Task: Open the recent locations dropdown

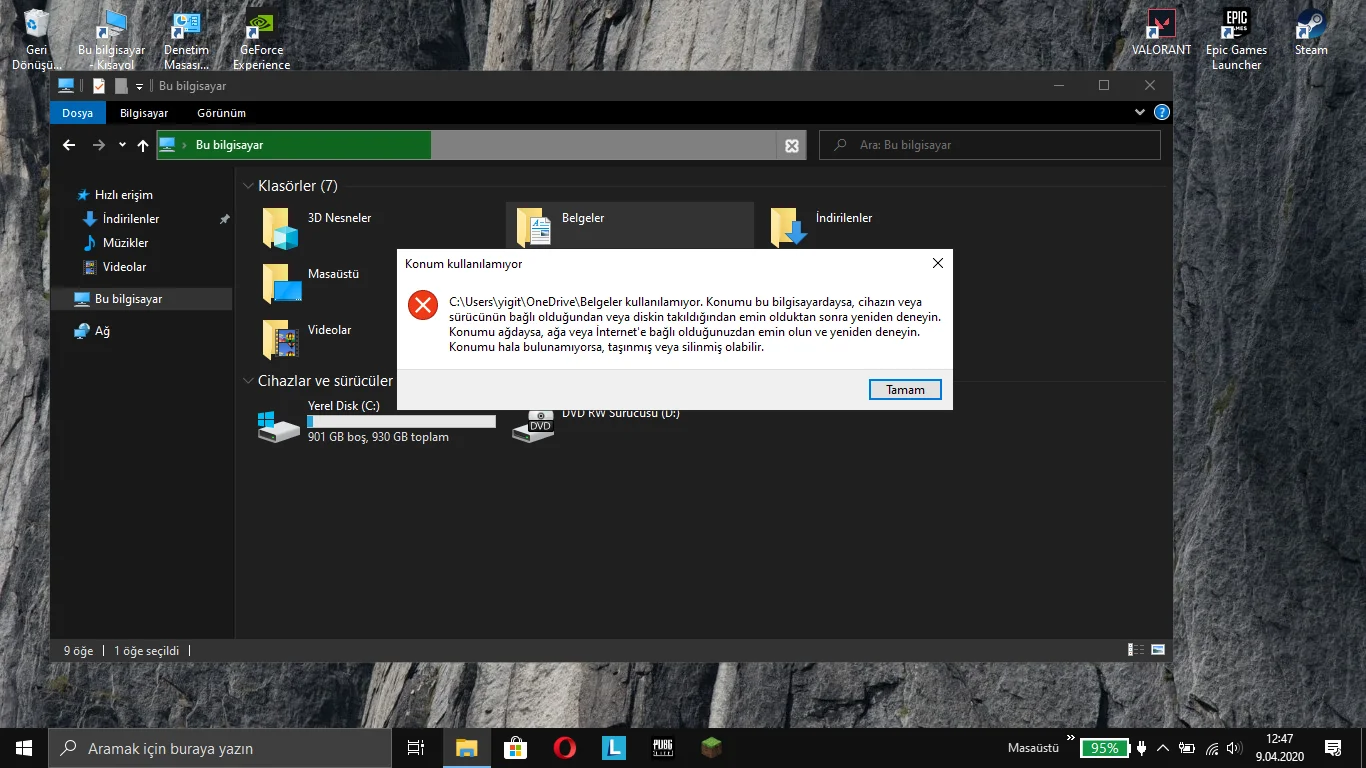Action: tap(122, 145)
